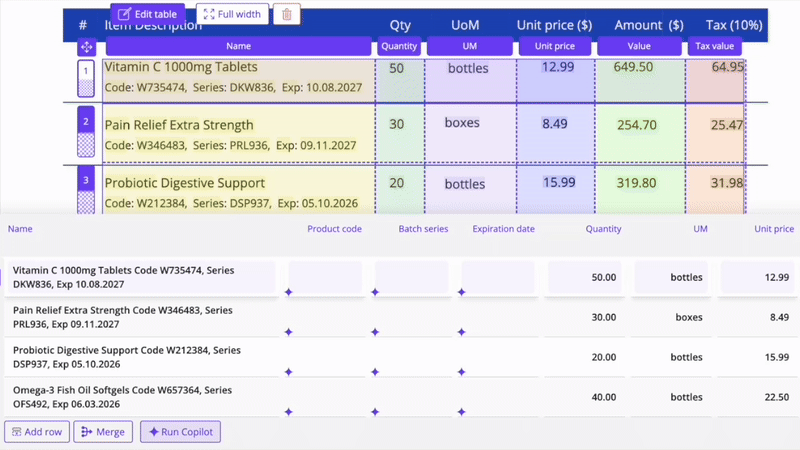The width and height of the screenshot is (800, 450).
Task: Click Copilot sparkle for Omega-3 expiration date
Action: (462, 412)
